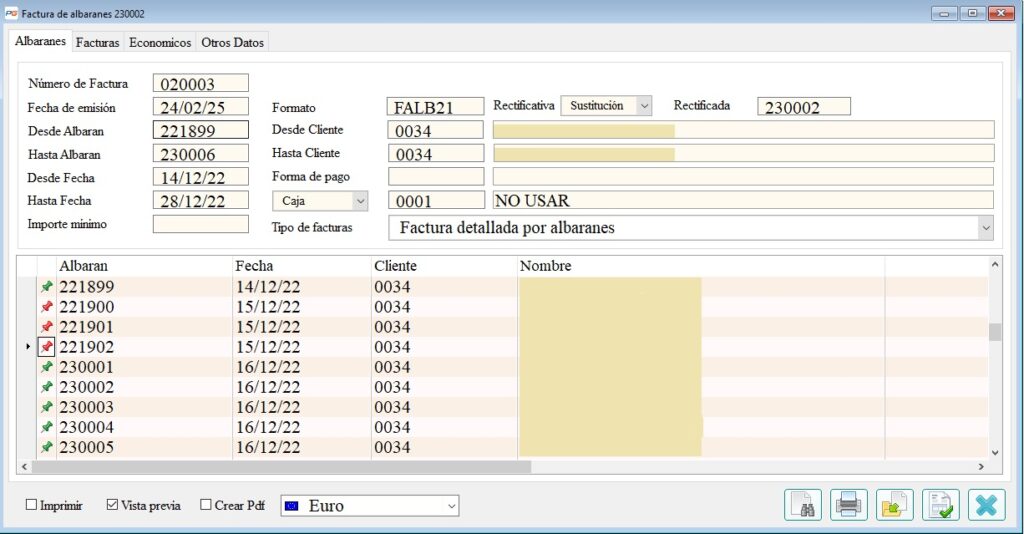Toggle the green pin on albaran 221899
The width and height of the screenshot is (1024, 534).
tap(46, 287)
